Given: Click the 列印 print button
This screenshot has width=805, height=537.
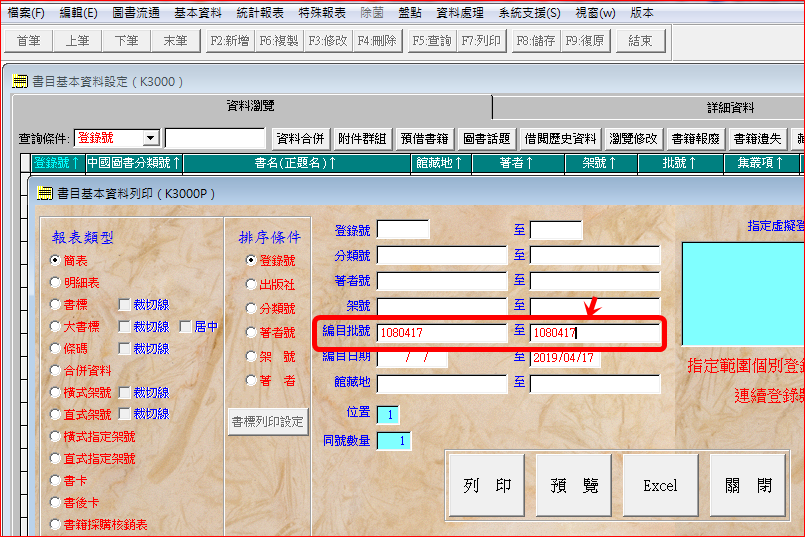Looking at the screenshot, I should click(487, 485).
